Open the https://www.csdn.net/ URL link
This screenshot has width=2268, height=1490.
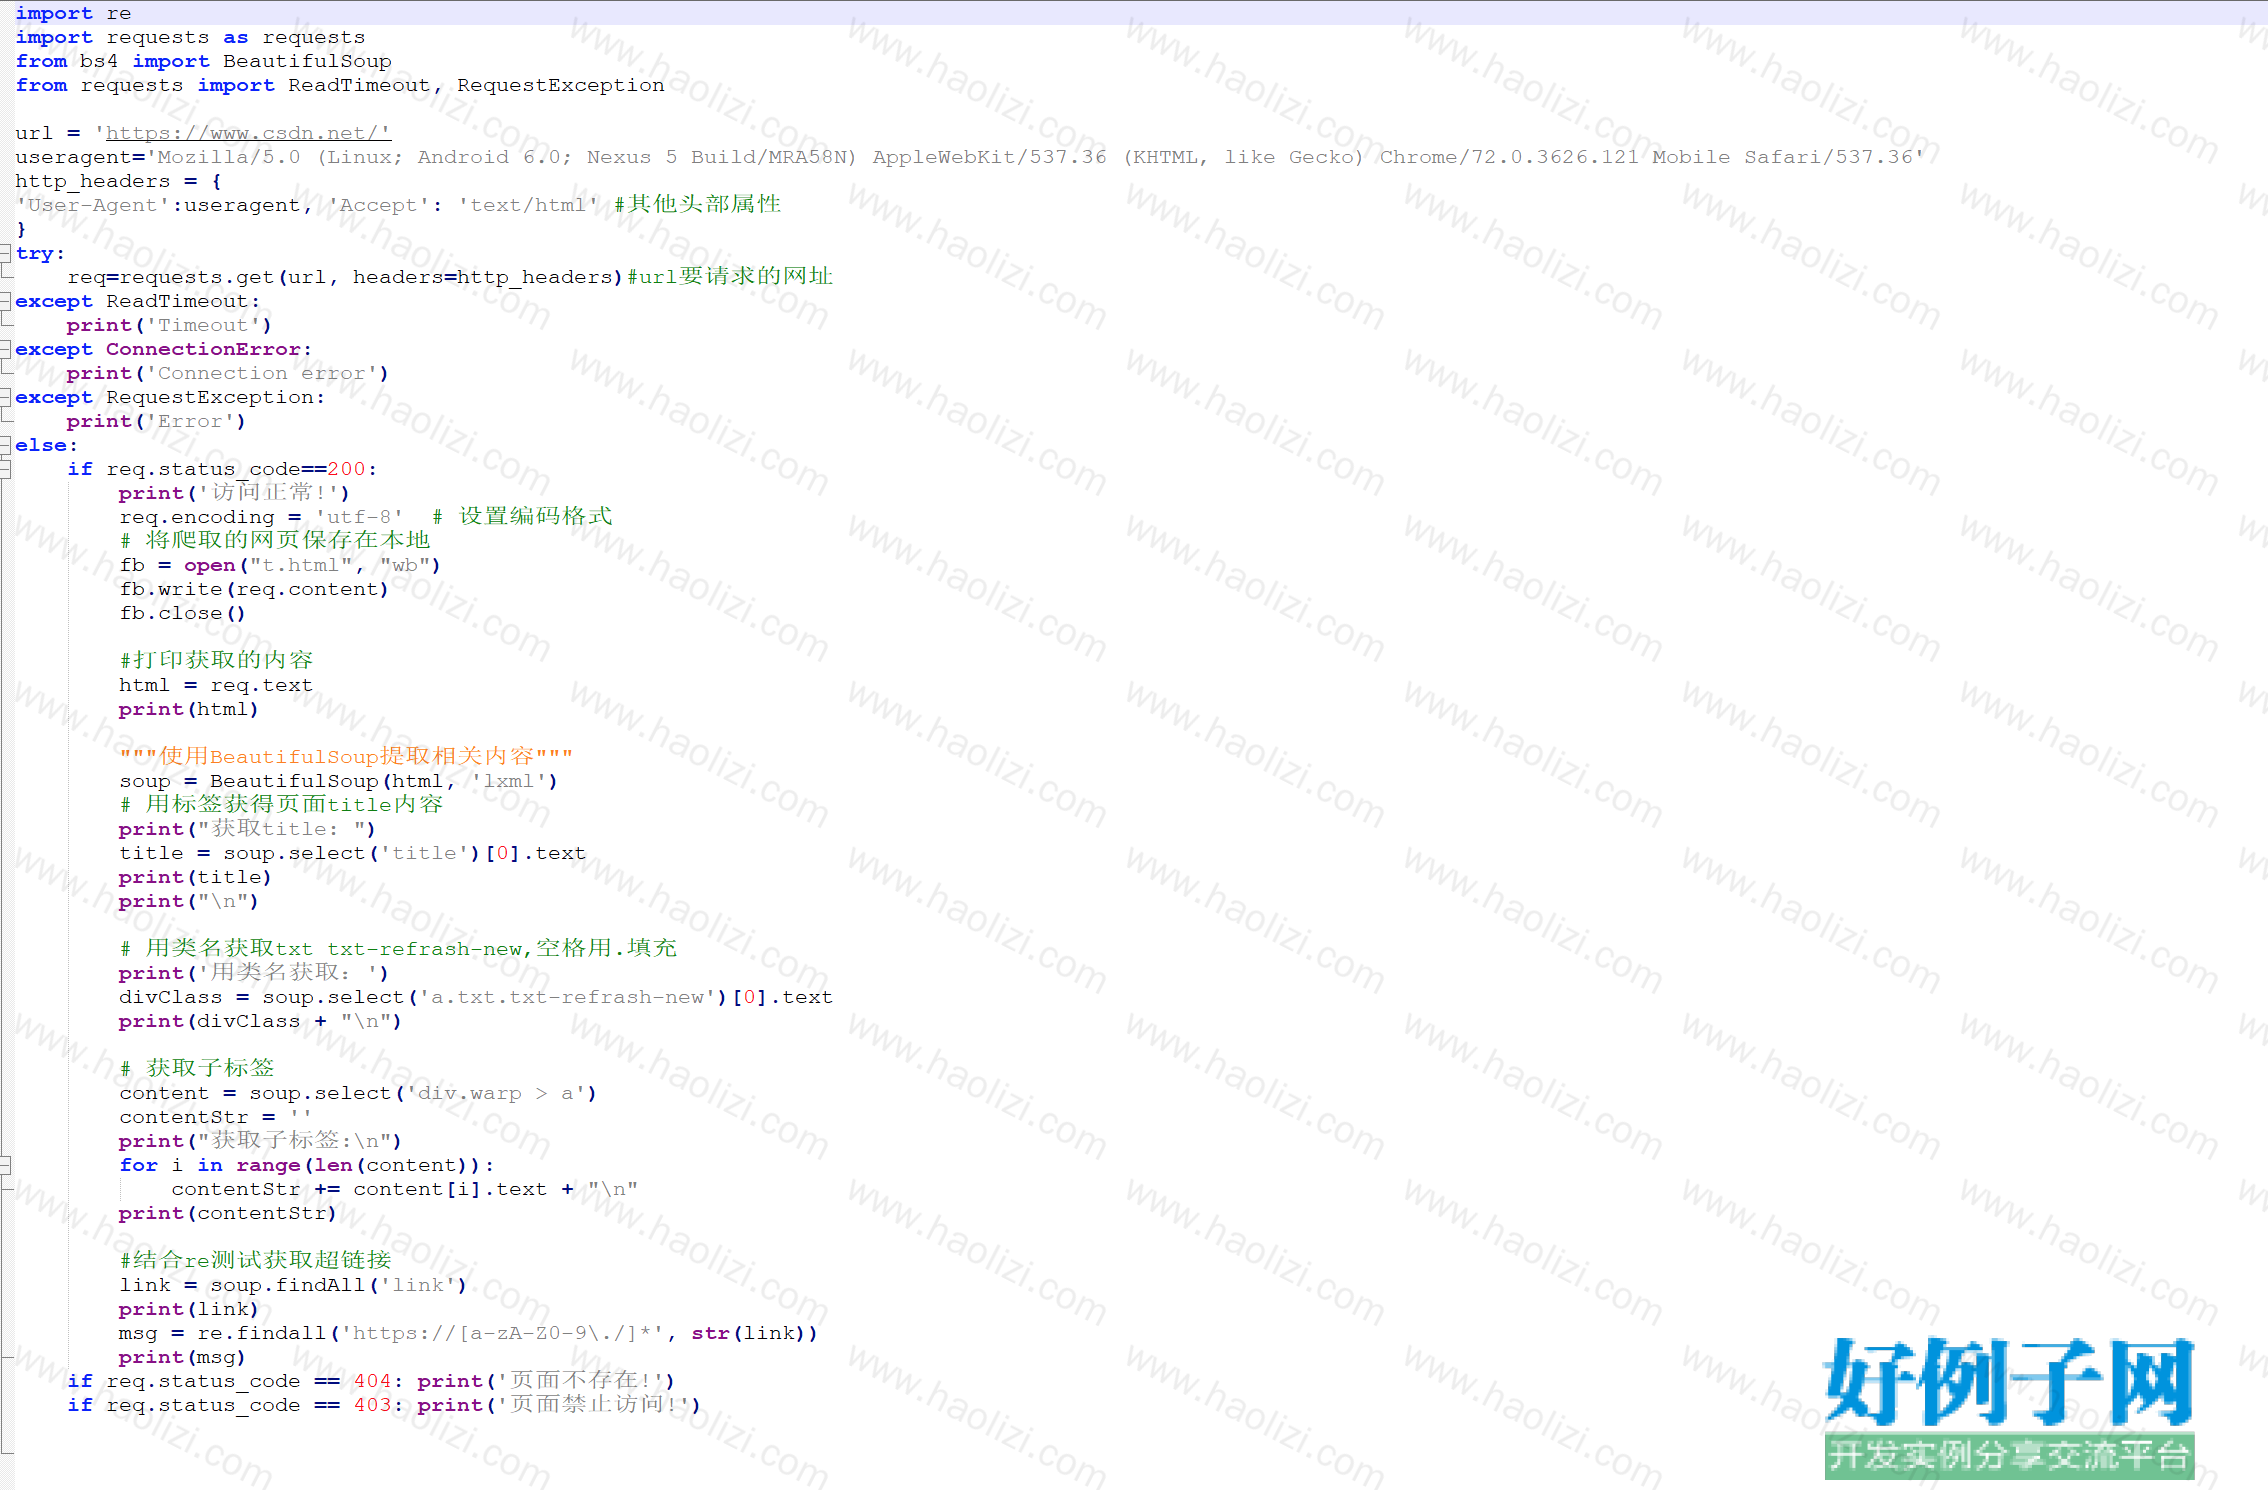(248, 133)
